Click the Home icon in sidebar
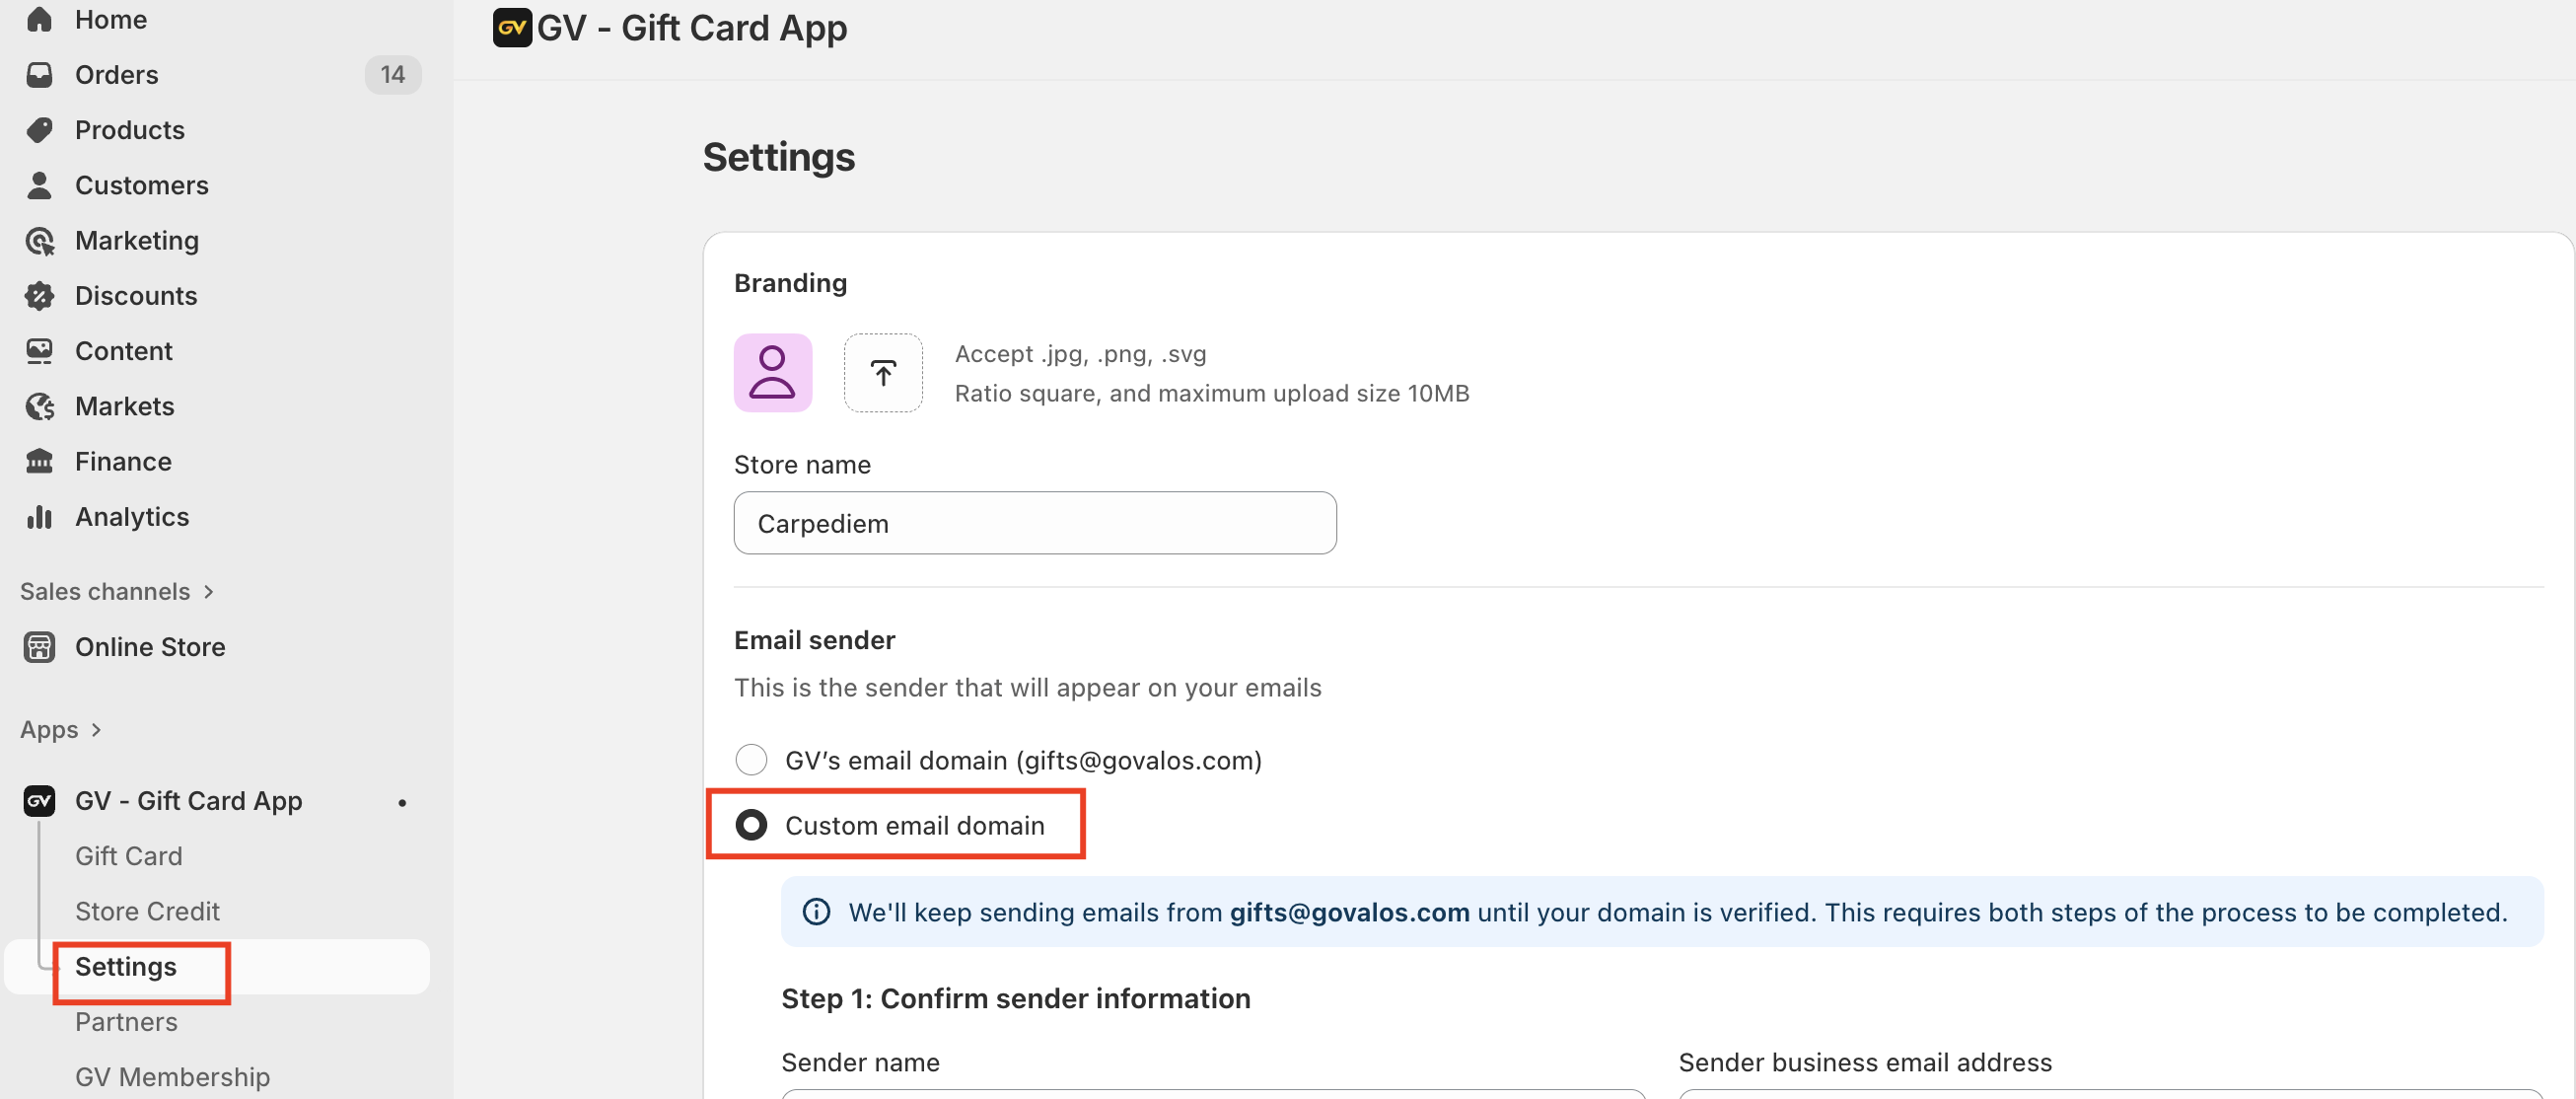2576x1099 pixels. [x=39, y=19]
